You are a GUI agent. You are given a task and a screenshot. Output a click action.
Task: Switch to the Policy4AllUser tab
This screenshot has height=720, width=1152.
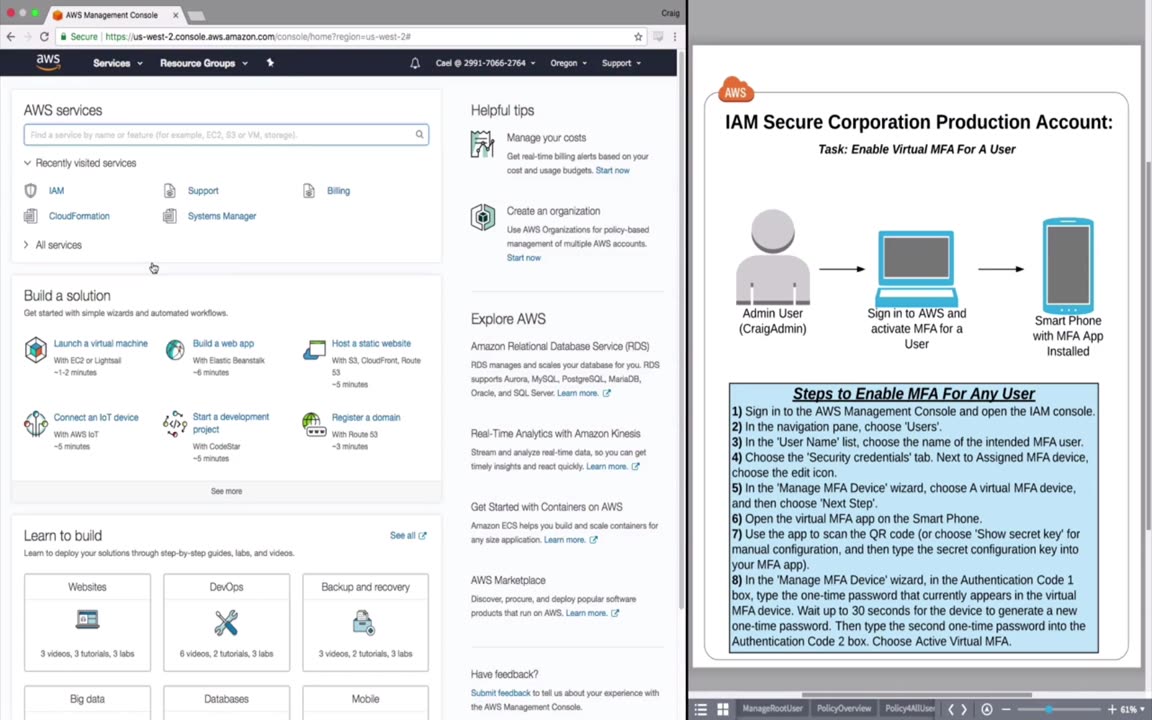(x=910, y=708)
